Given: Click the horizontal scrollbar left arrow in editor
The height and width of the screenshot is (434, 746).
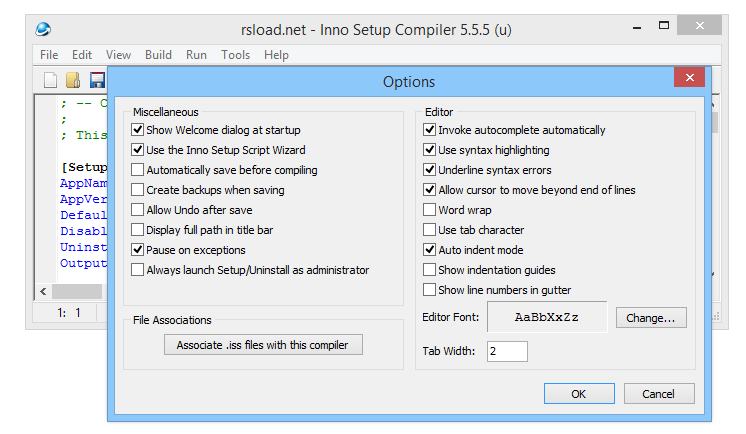Looking at the screenshot, I should click(43, 291).
